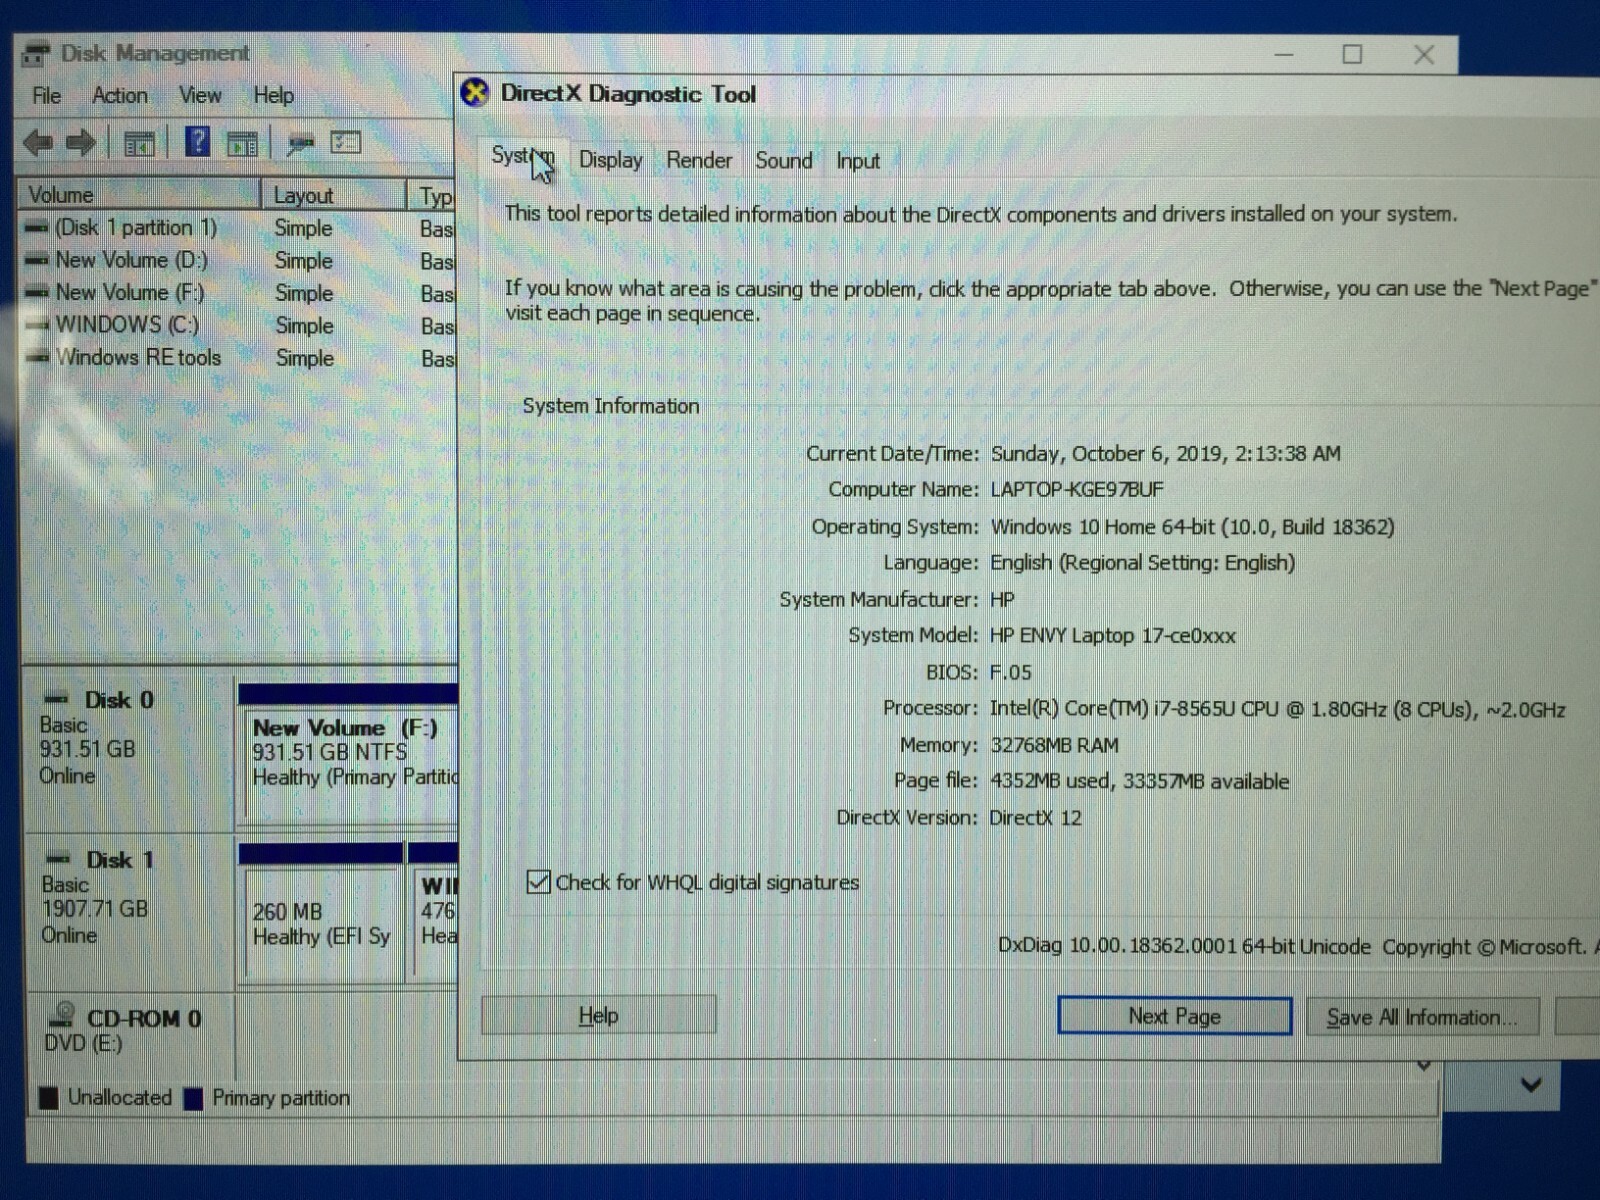Click the Disk 1 drive icon
The width and height of the screenshot is (1600, 1200).
pyautogui.click(x=59, y=858)
